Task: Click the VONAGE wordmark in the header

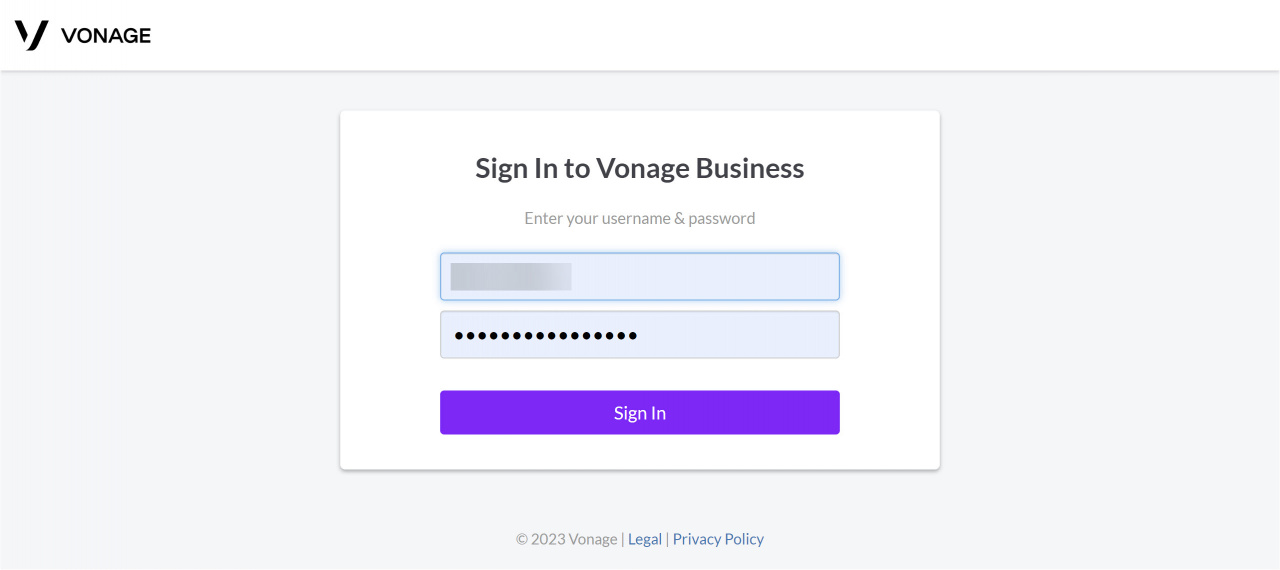Action: click(x=106, y=36)
